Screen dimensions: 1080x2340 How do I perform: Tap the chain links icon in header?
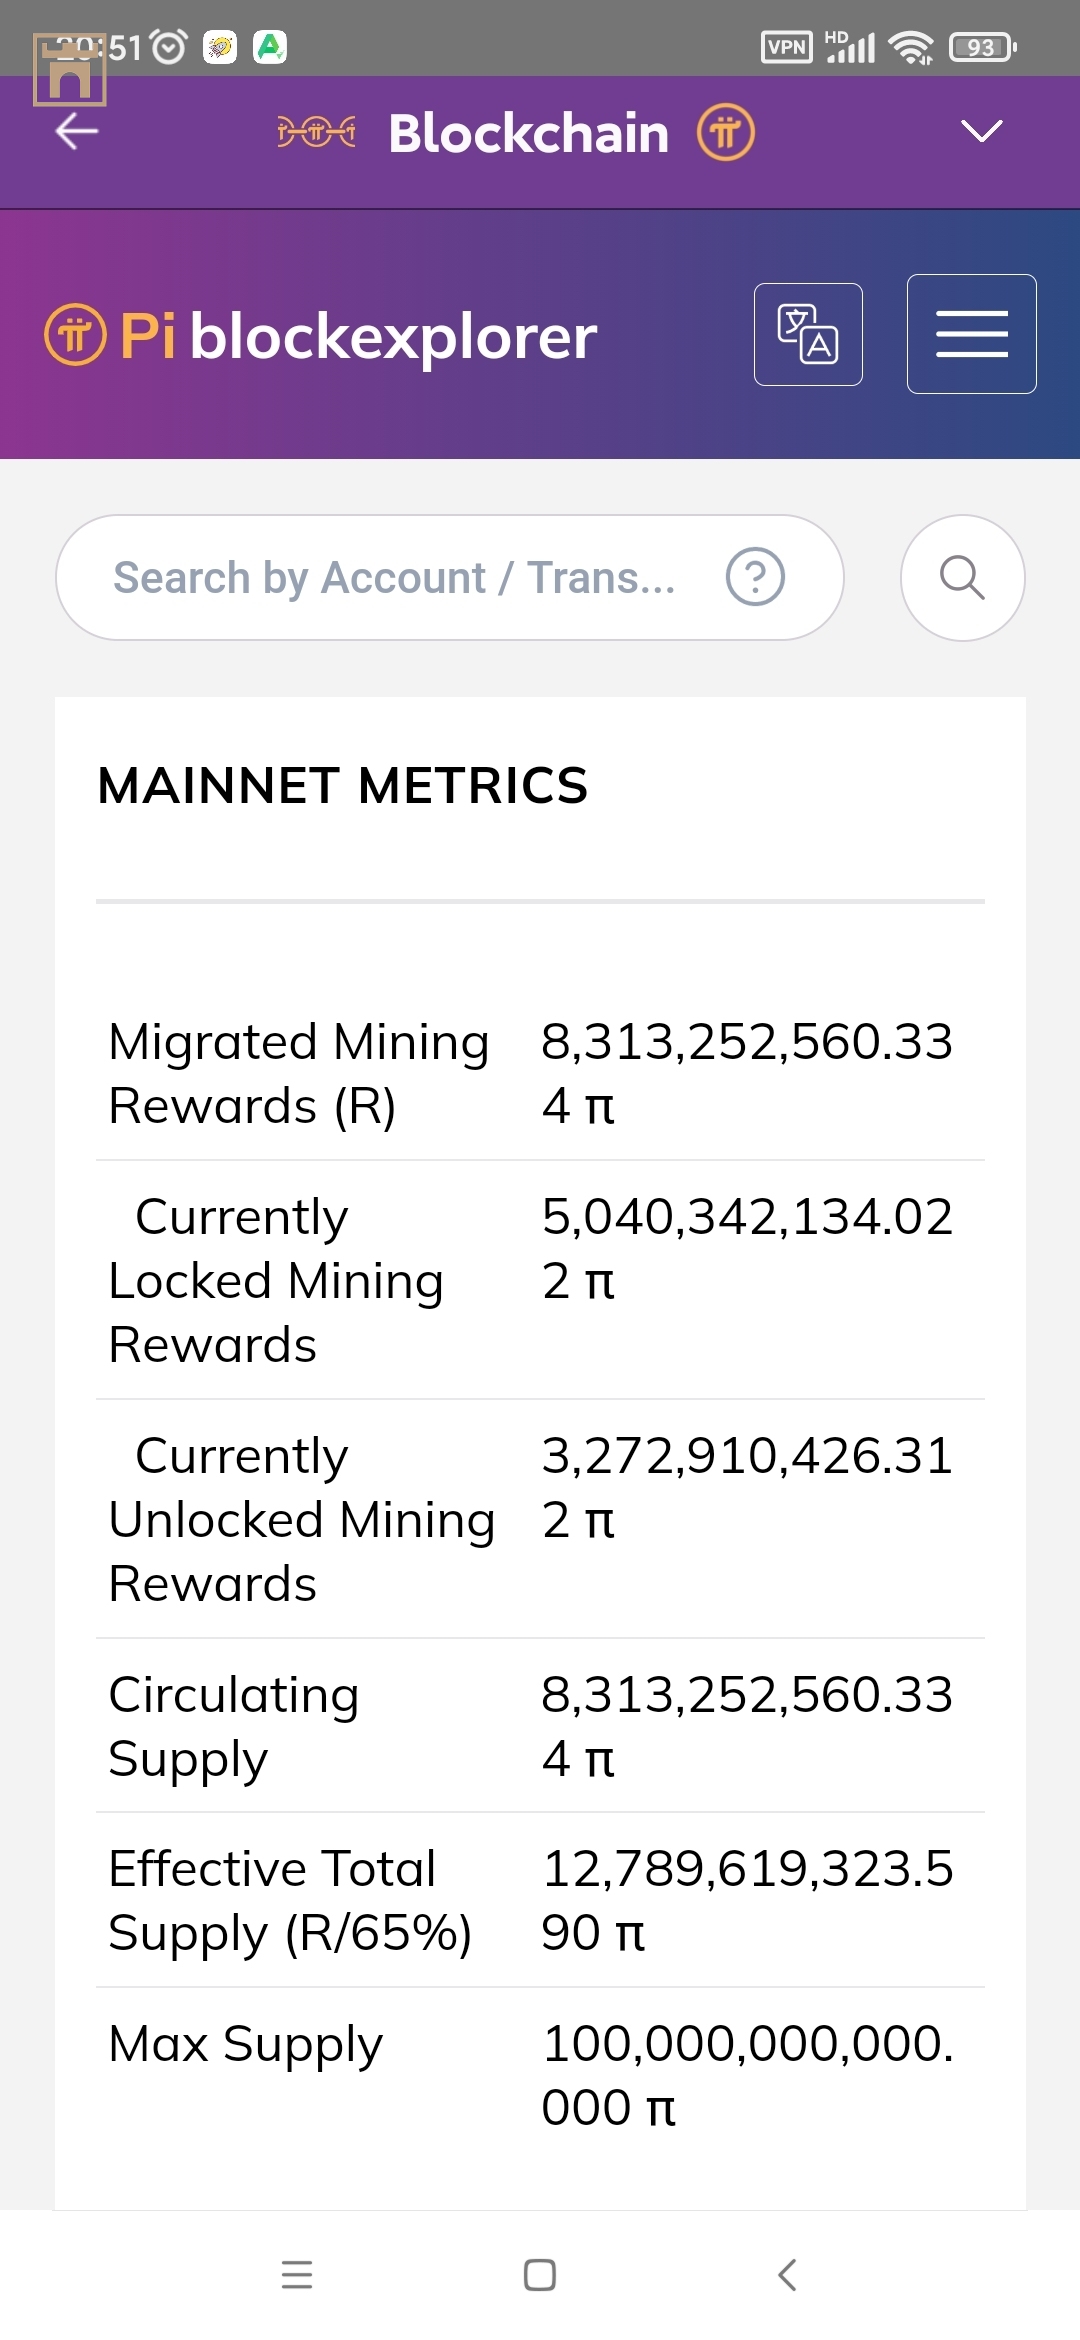tap(316, 132)
